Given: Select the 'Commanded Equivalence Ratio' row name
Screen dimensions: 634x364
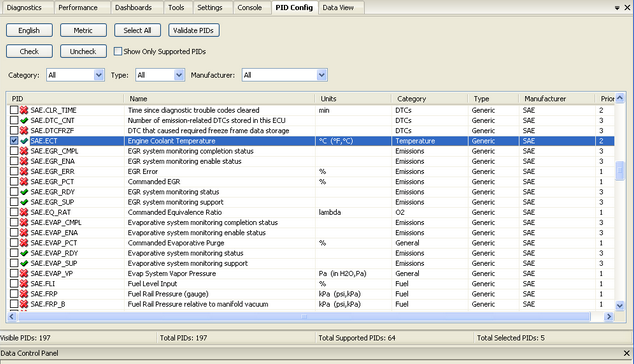Looking at the screenshot, I should [x=175, y=212].
